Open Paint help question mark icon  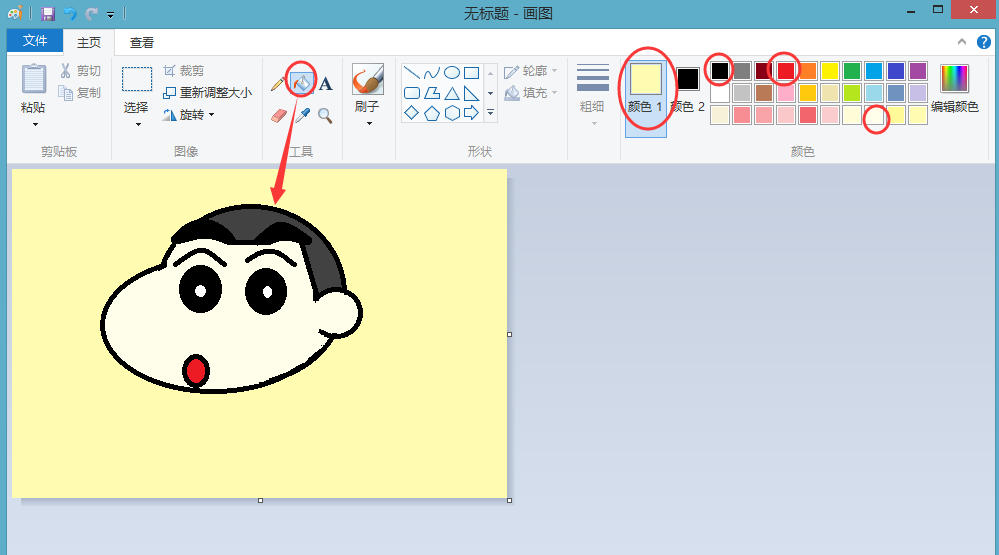click(984, 42)
